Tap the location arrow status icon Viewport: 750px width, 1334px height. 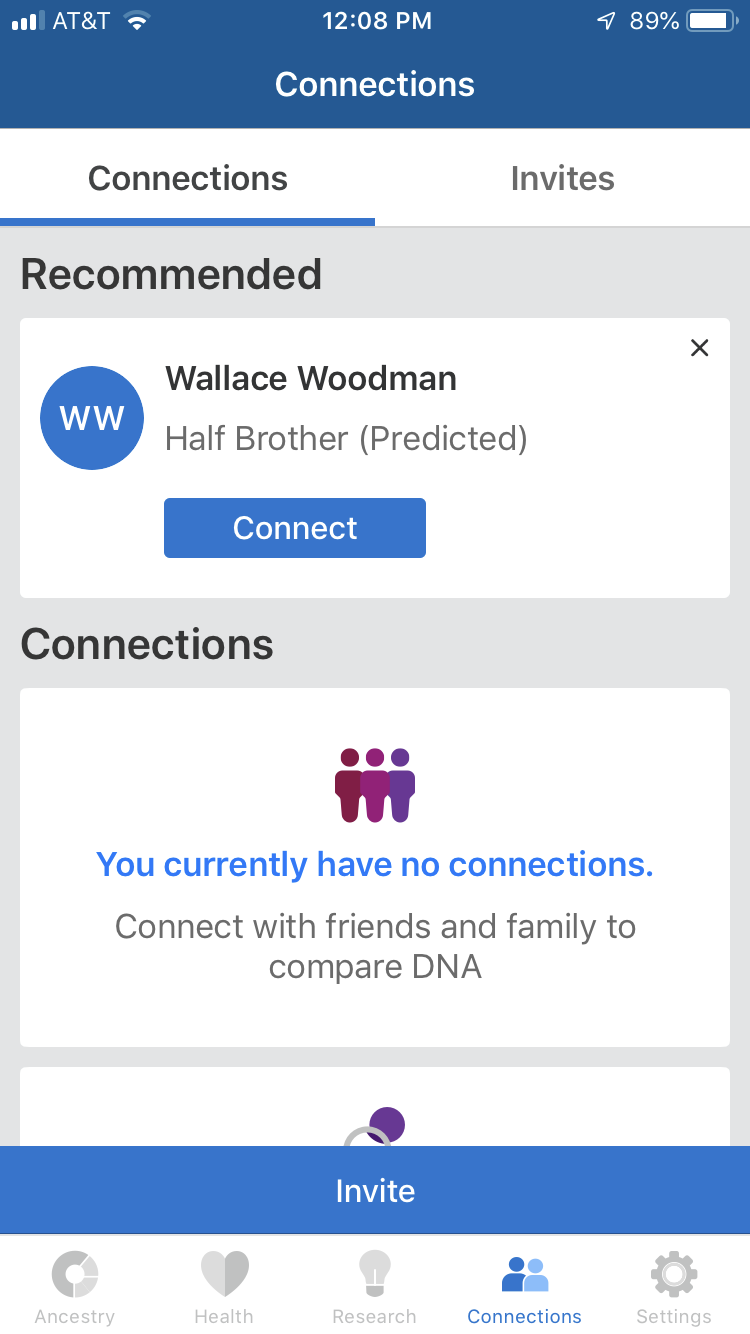pos(606,21)
